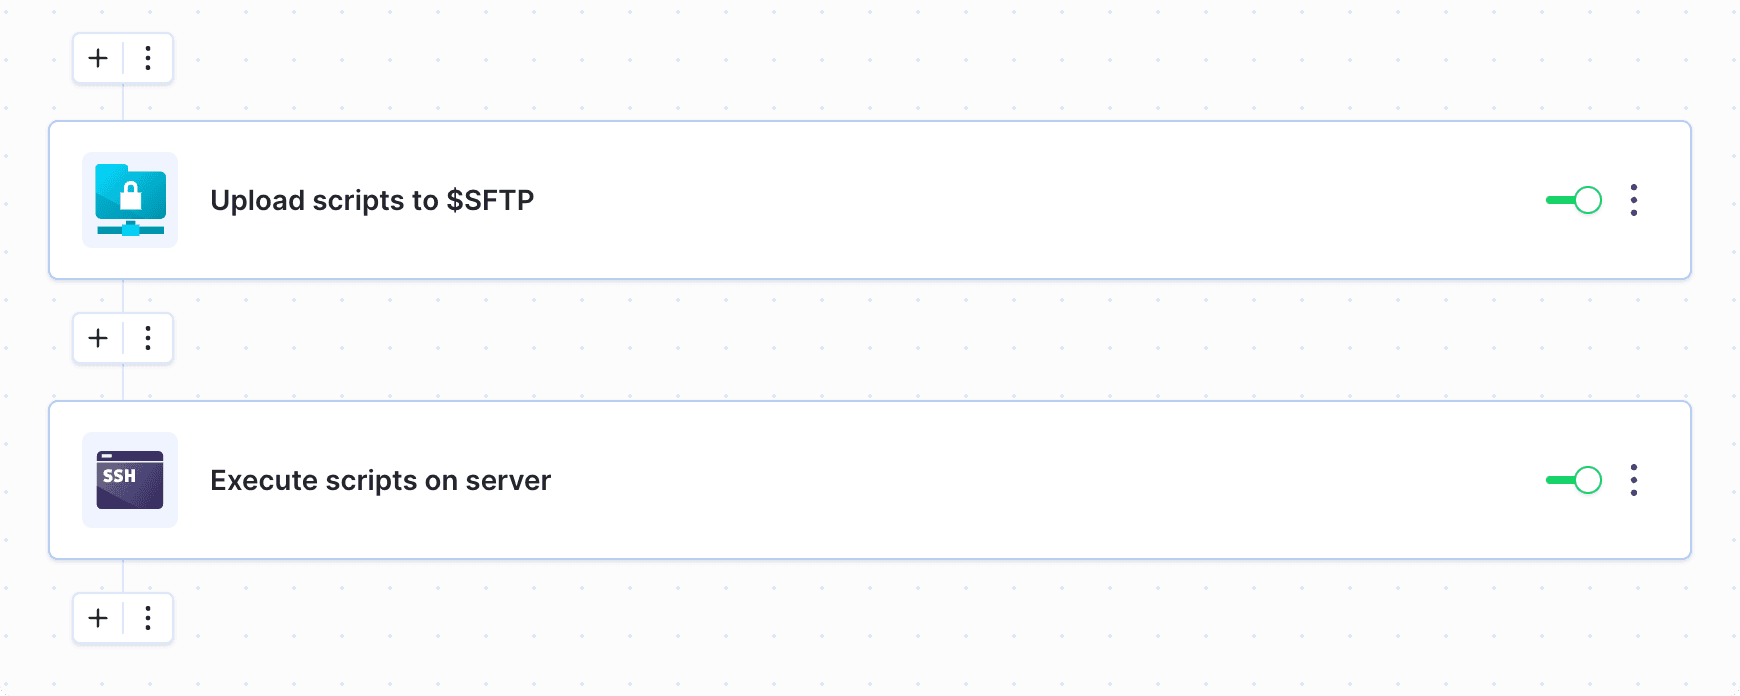Open the options menu on the SFTP action card
Screen dimensions: 1740x696
point(1634,200)
